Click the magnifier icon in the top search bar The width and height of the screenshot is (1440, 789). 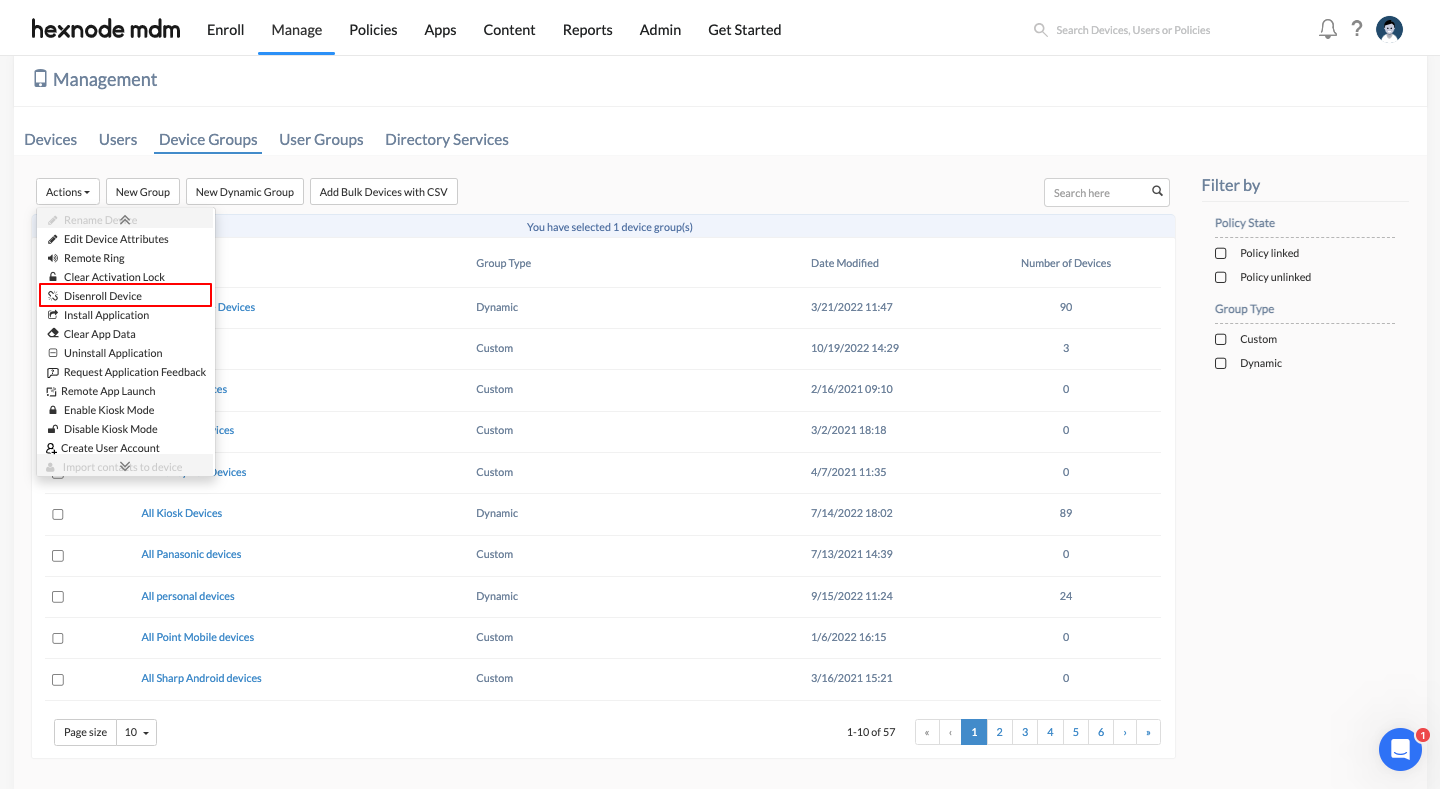(1040, 30)
